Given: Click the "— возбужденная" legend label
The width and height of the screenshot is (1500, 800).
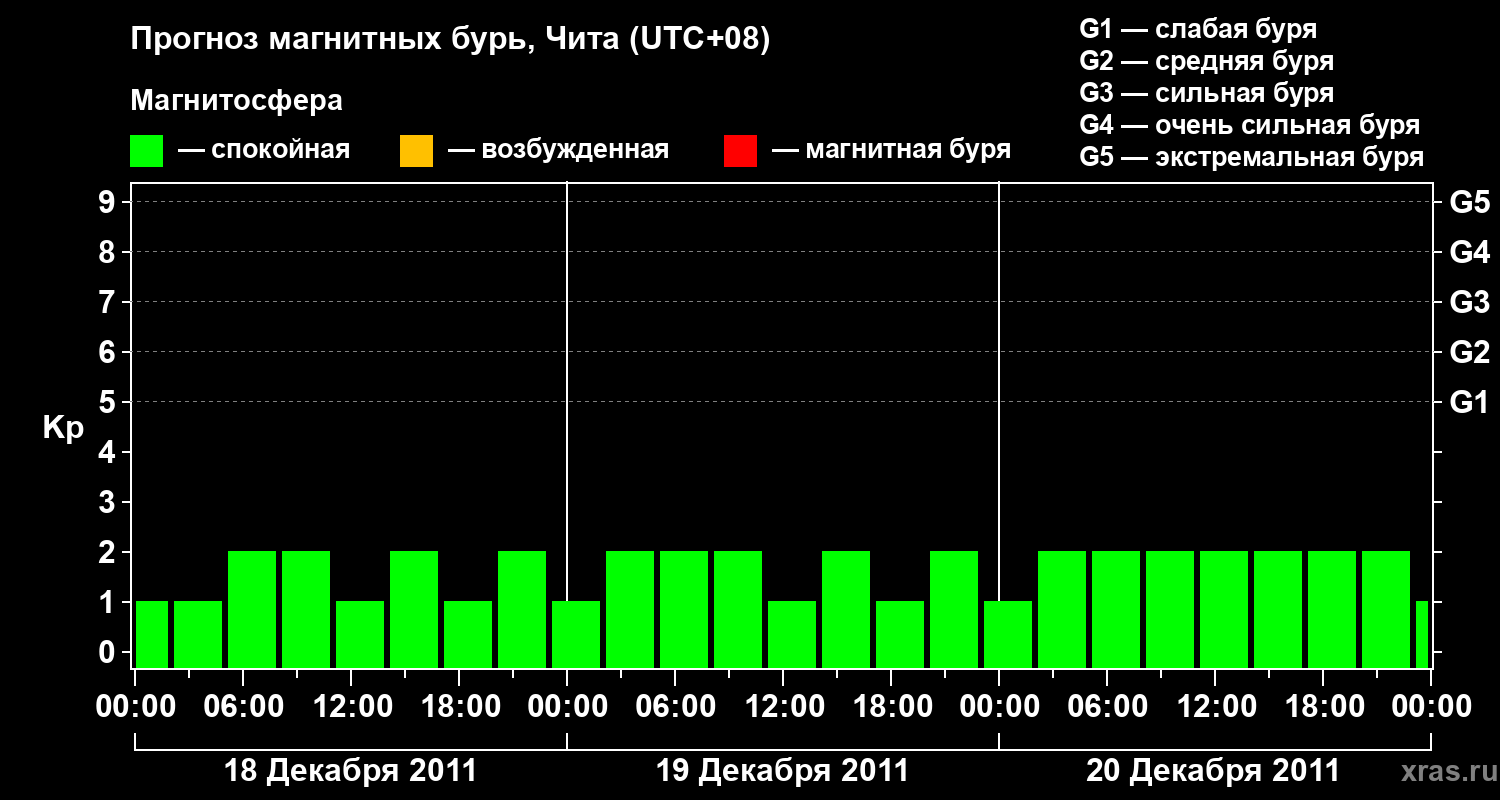Looking at the screenshot, I should click(558, 151).
